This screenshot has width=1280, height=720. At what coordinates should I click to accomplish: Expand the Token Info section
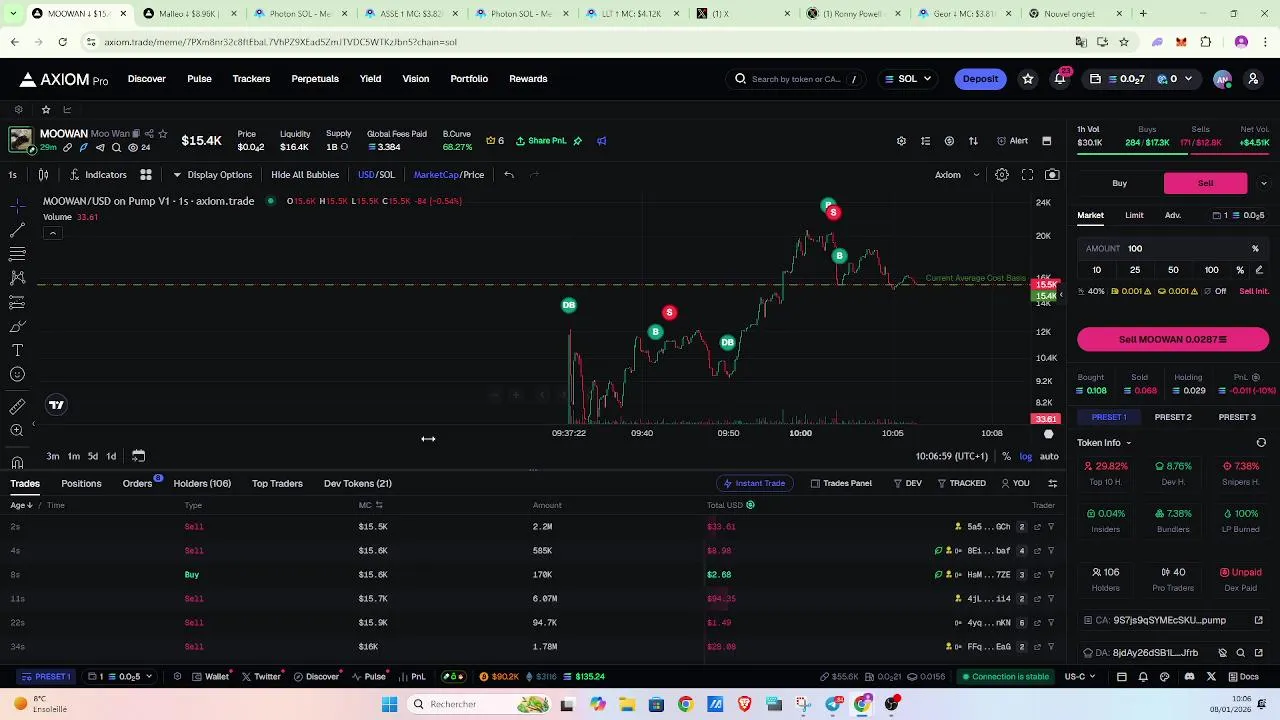coord(1104,443)
